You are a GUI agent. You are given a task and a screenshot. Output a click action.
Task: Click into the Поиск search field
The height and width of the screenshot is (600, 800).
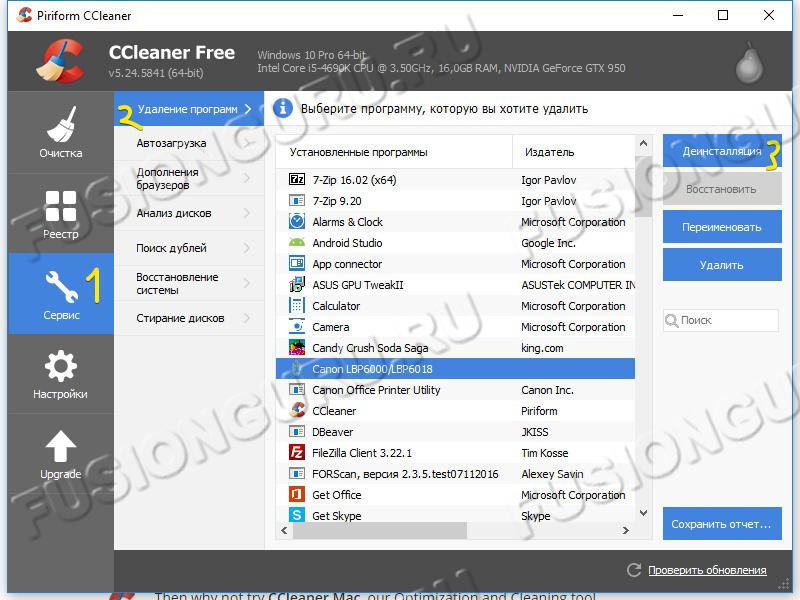pyautogui.click(x=721, y=320)
